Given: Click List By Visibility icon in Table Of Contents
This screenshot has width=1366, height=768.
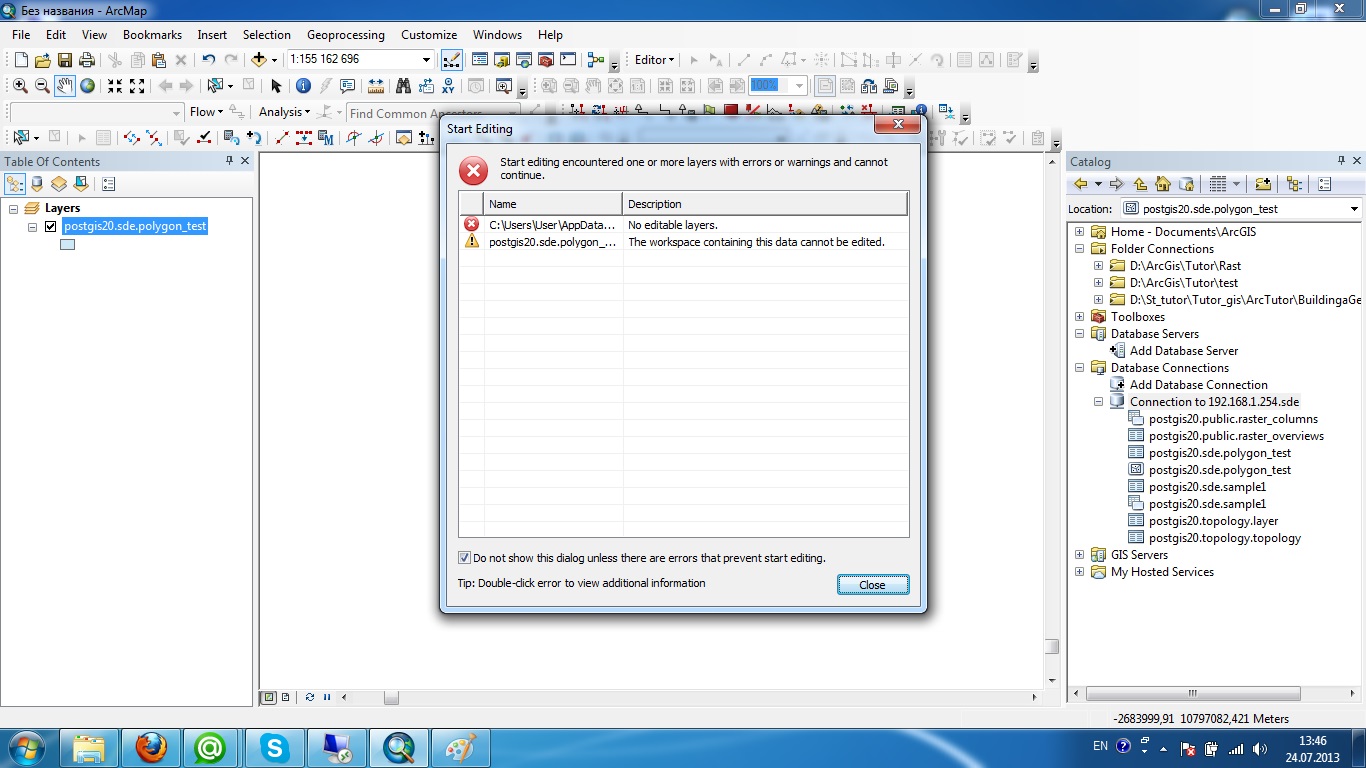Looking at the screenshot, I should [59, 184].
